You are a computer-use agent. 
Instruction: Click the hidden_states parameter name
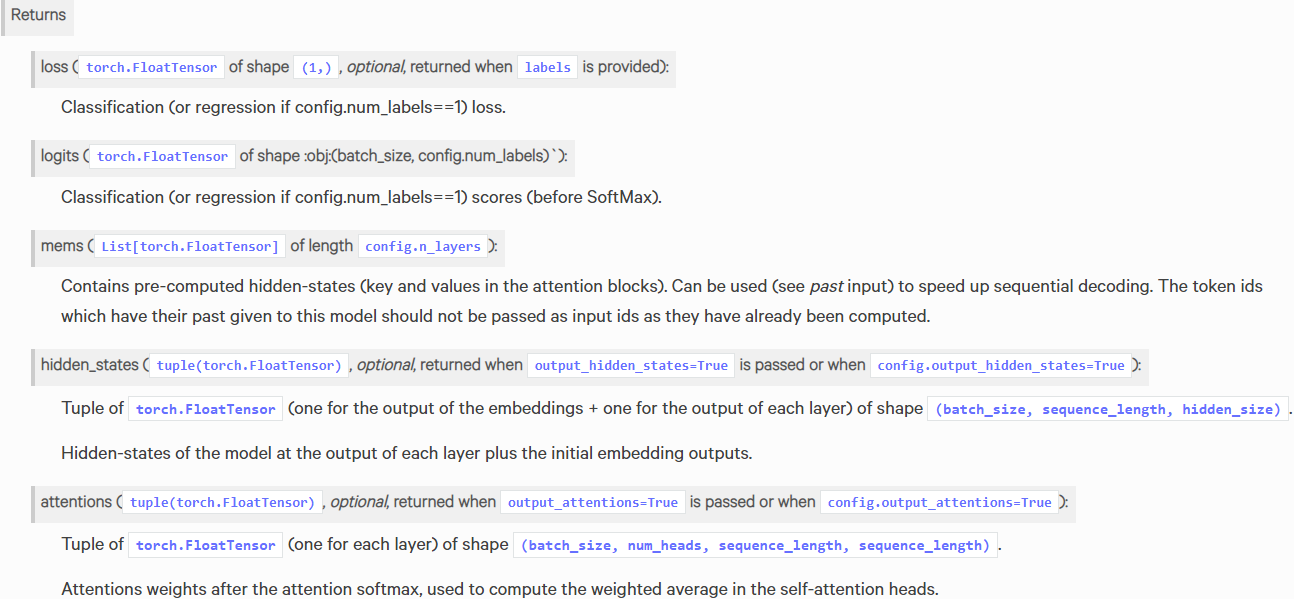[89, 365]
